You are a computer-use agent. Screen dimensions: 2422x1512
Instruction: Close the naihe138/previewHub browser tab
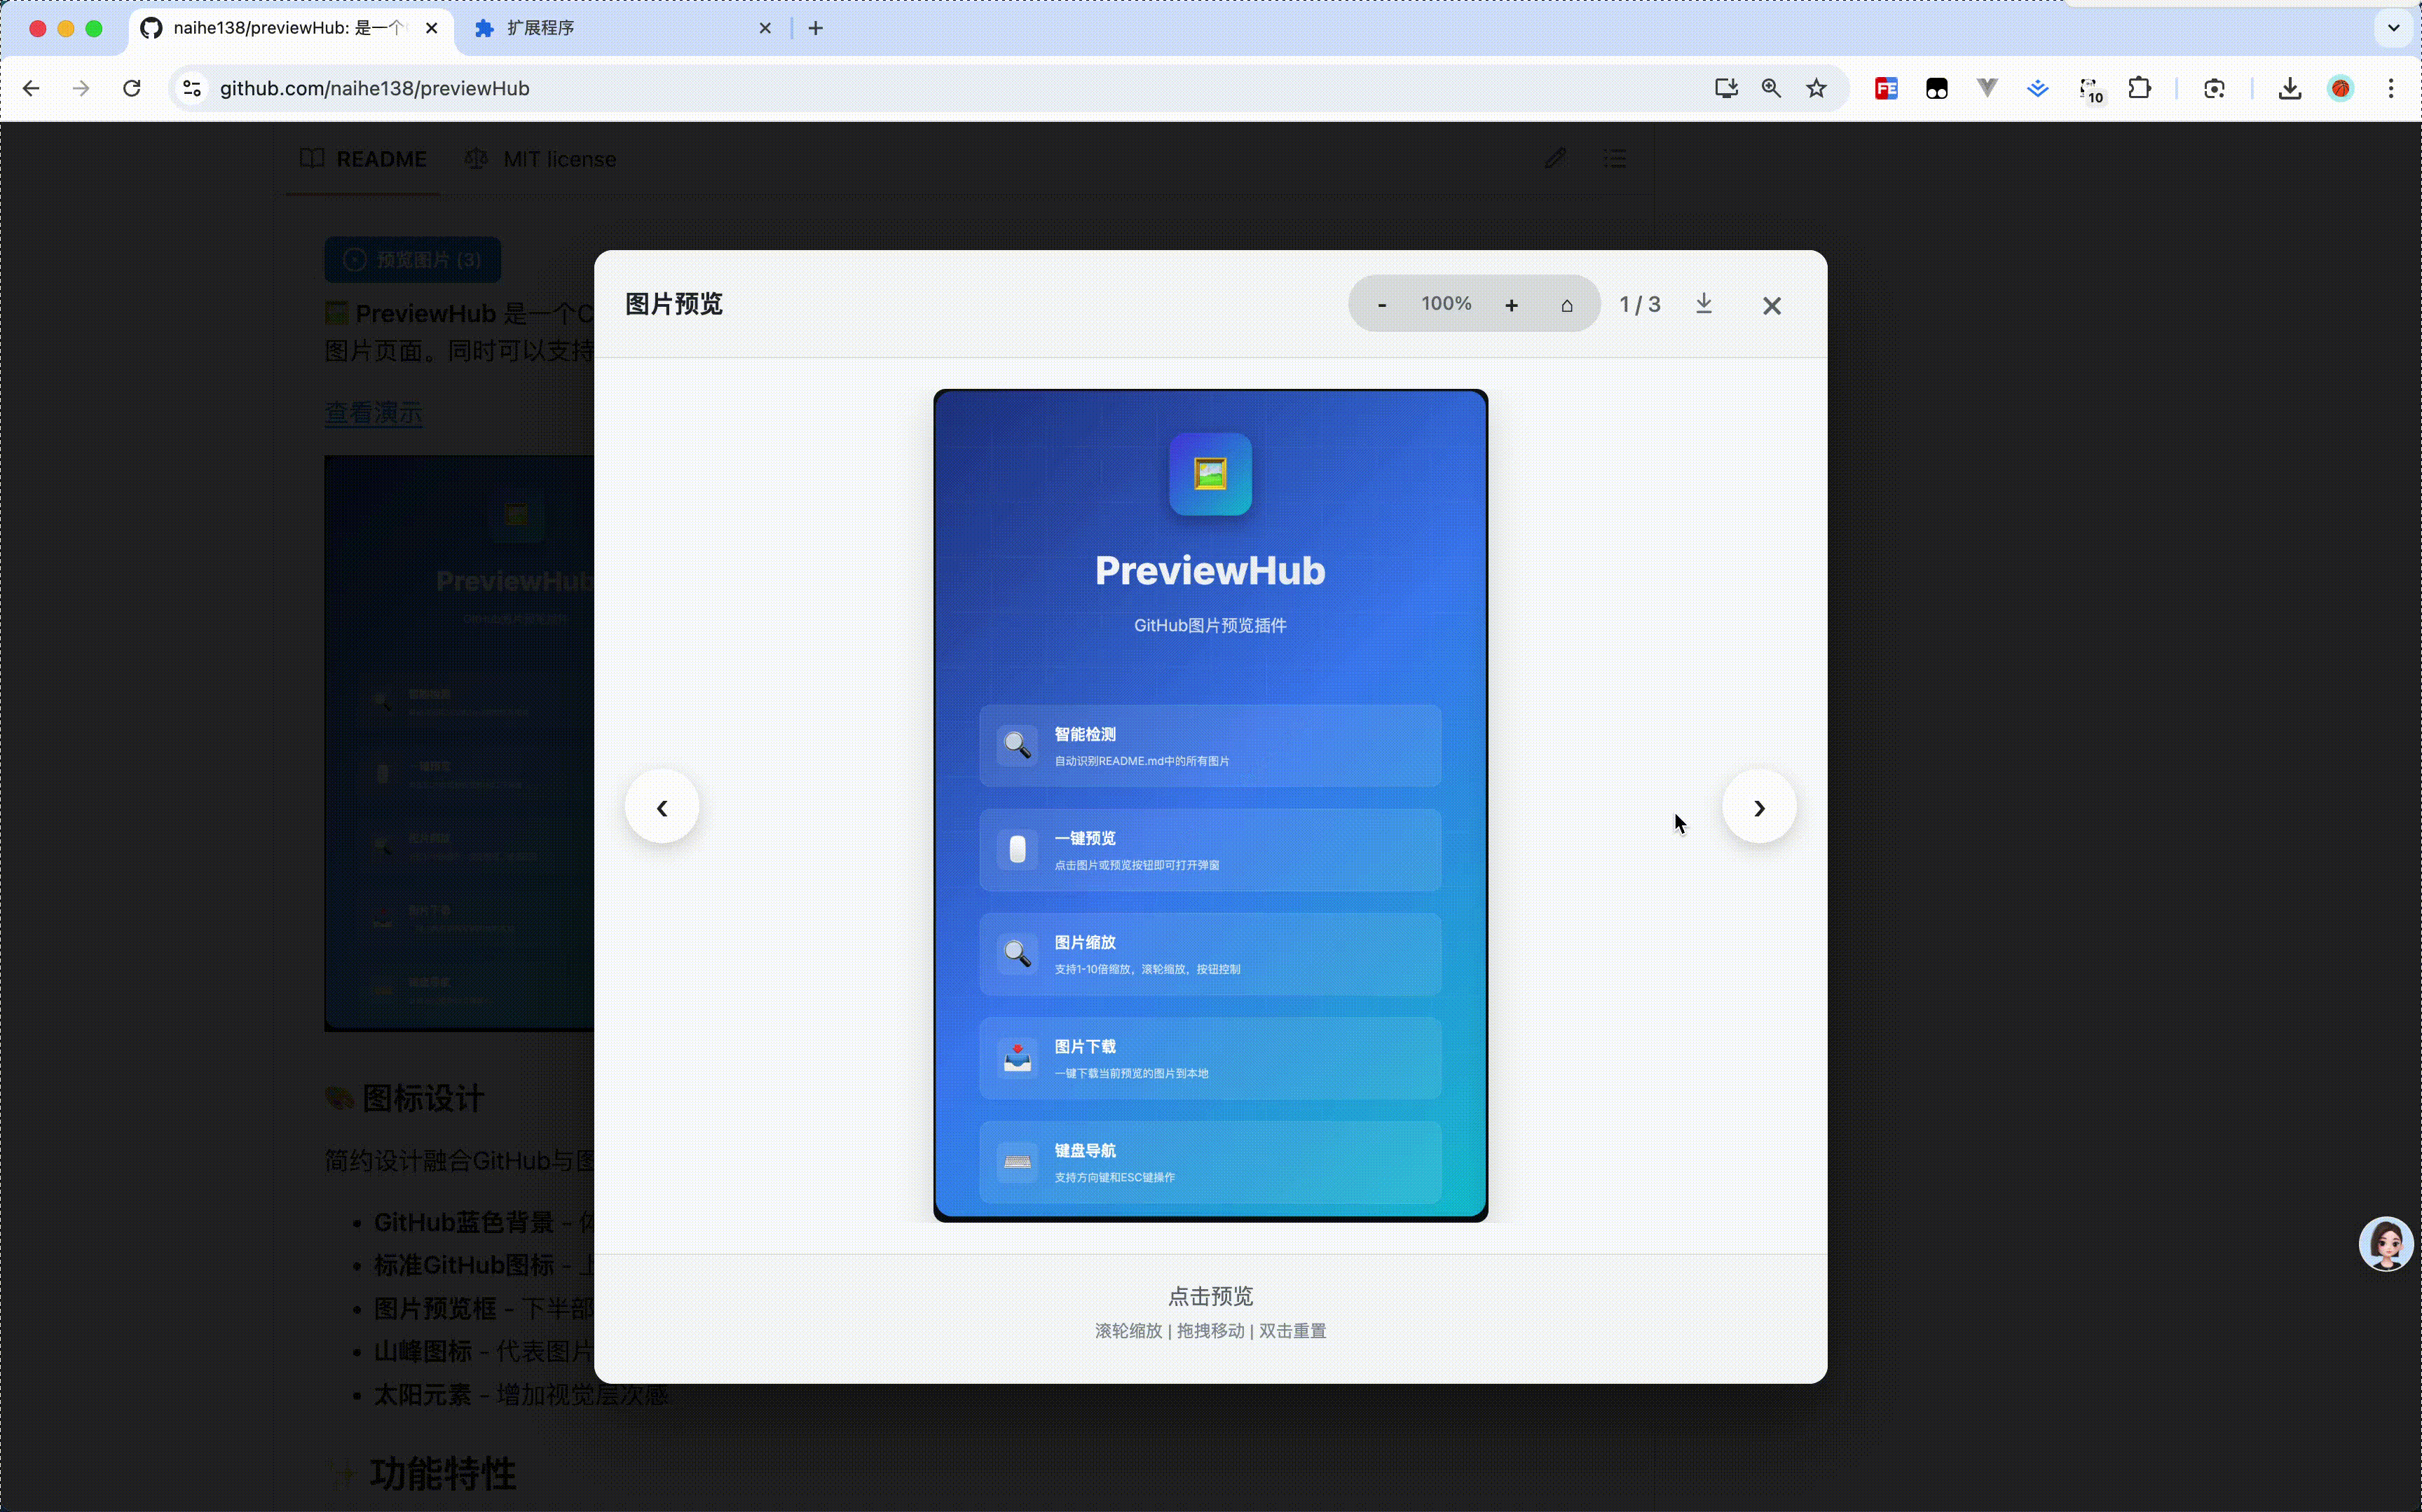[x=432, y=28]
